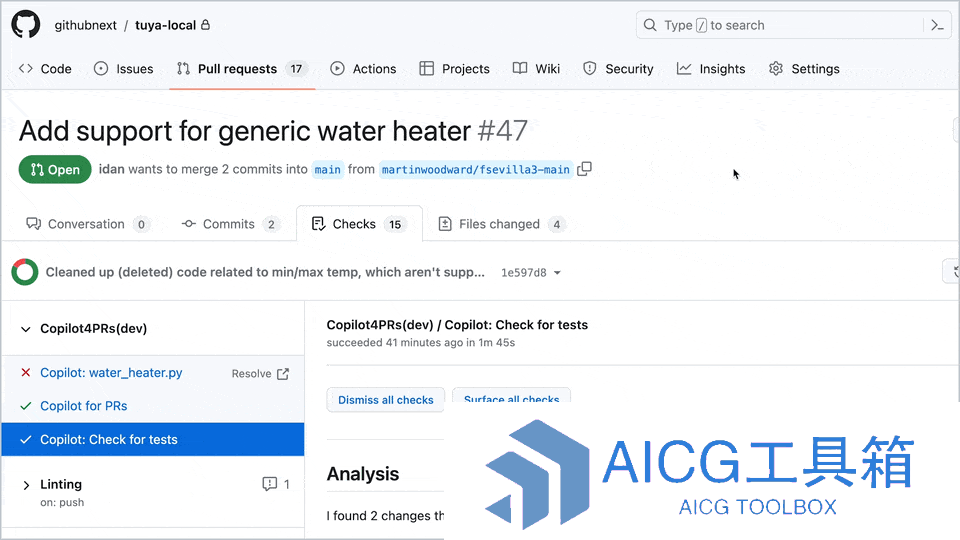Open the repository Settings tab
This screenshot has height=540, width=960.
(x=804, y=69)
